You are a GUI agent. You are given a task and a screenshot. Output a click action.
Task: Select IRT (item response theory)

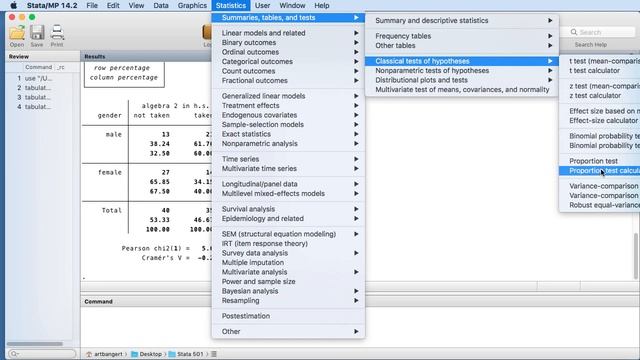pos(288,243)
